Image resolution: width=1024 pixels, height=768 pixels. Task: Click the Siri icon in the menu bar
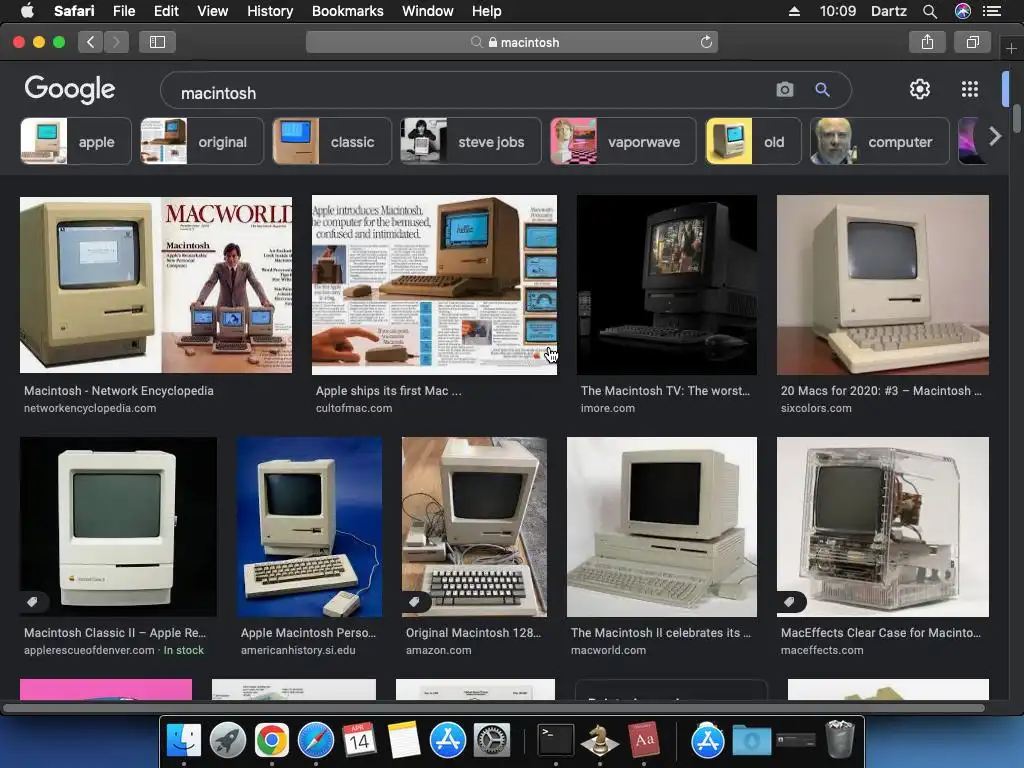coord(963,11)
